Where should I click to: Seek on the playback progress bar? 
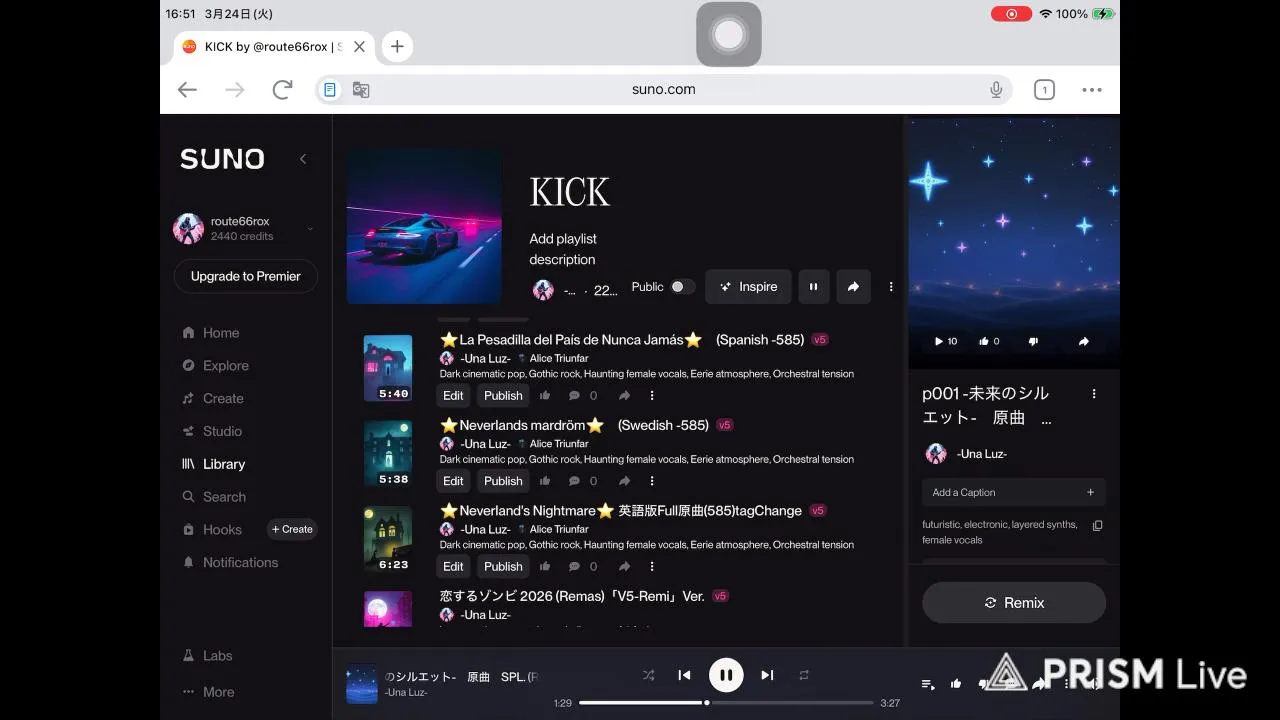pyautogui.click(x=726, y=703)
